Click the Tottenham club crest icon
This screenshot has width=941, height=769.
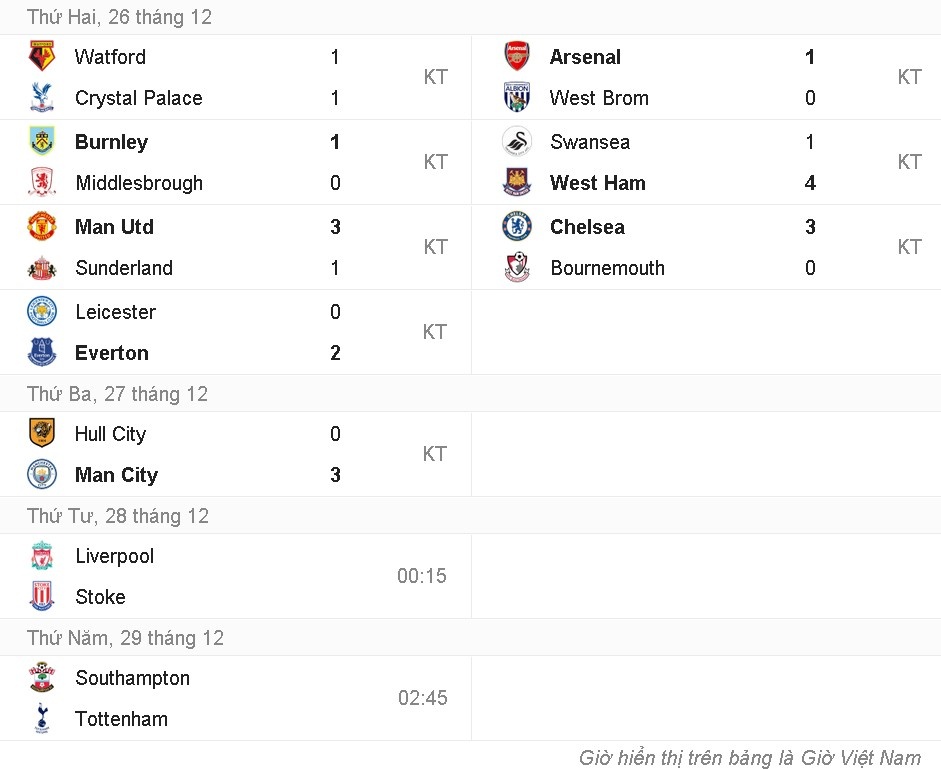click(42, 719)
